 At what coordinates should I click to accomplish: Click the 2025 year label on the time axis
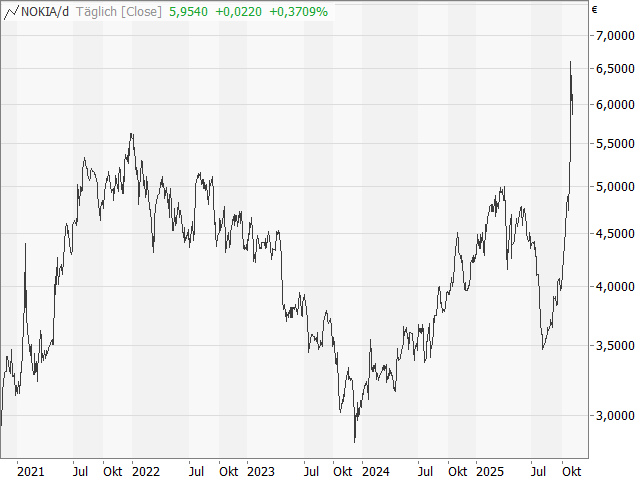coord(490,471)
